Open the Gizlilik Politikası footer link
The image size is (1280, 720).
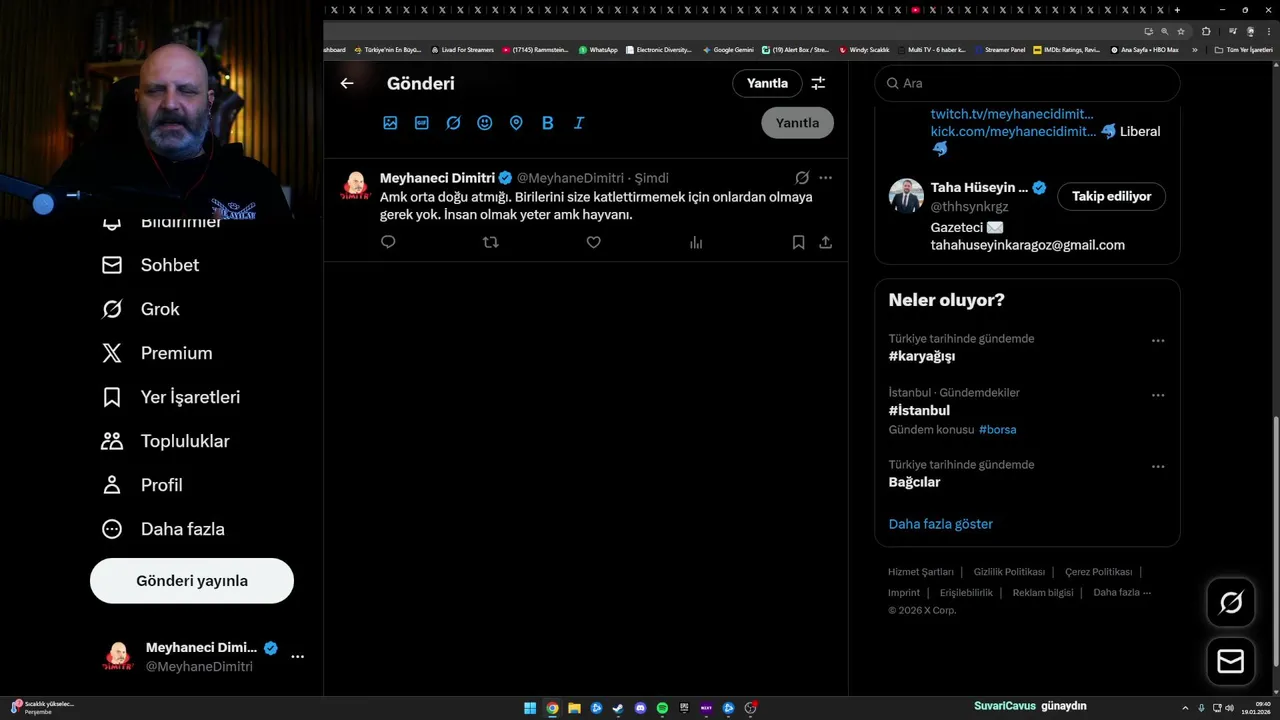tap(1009, 572)
